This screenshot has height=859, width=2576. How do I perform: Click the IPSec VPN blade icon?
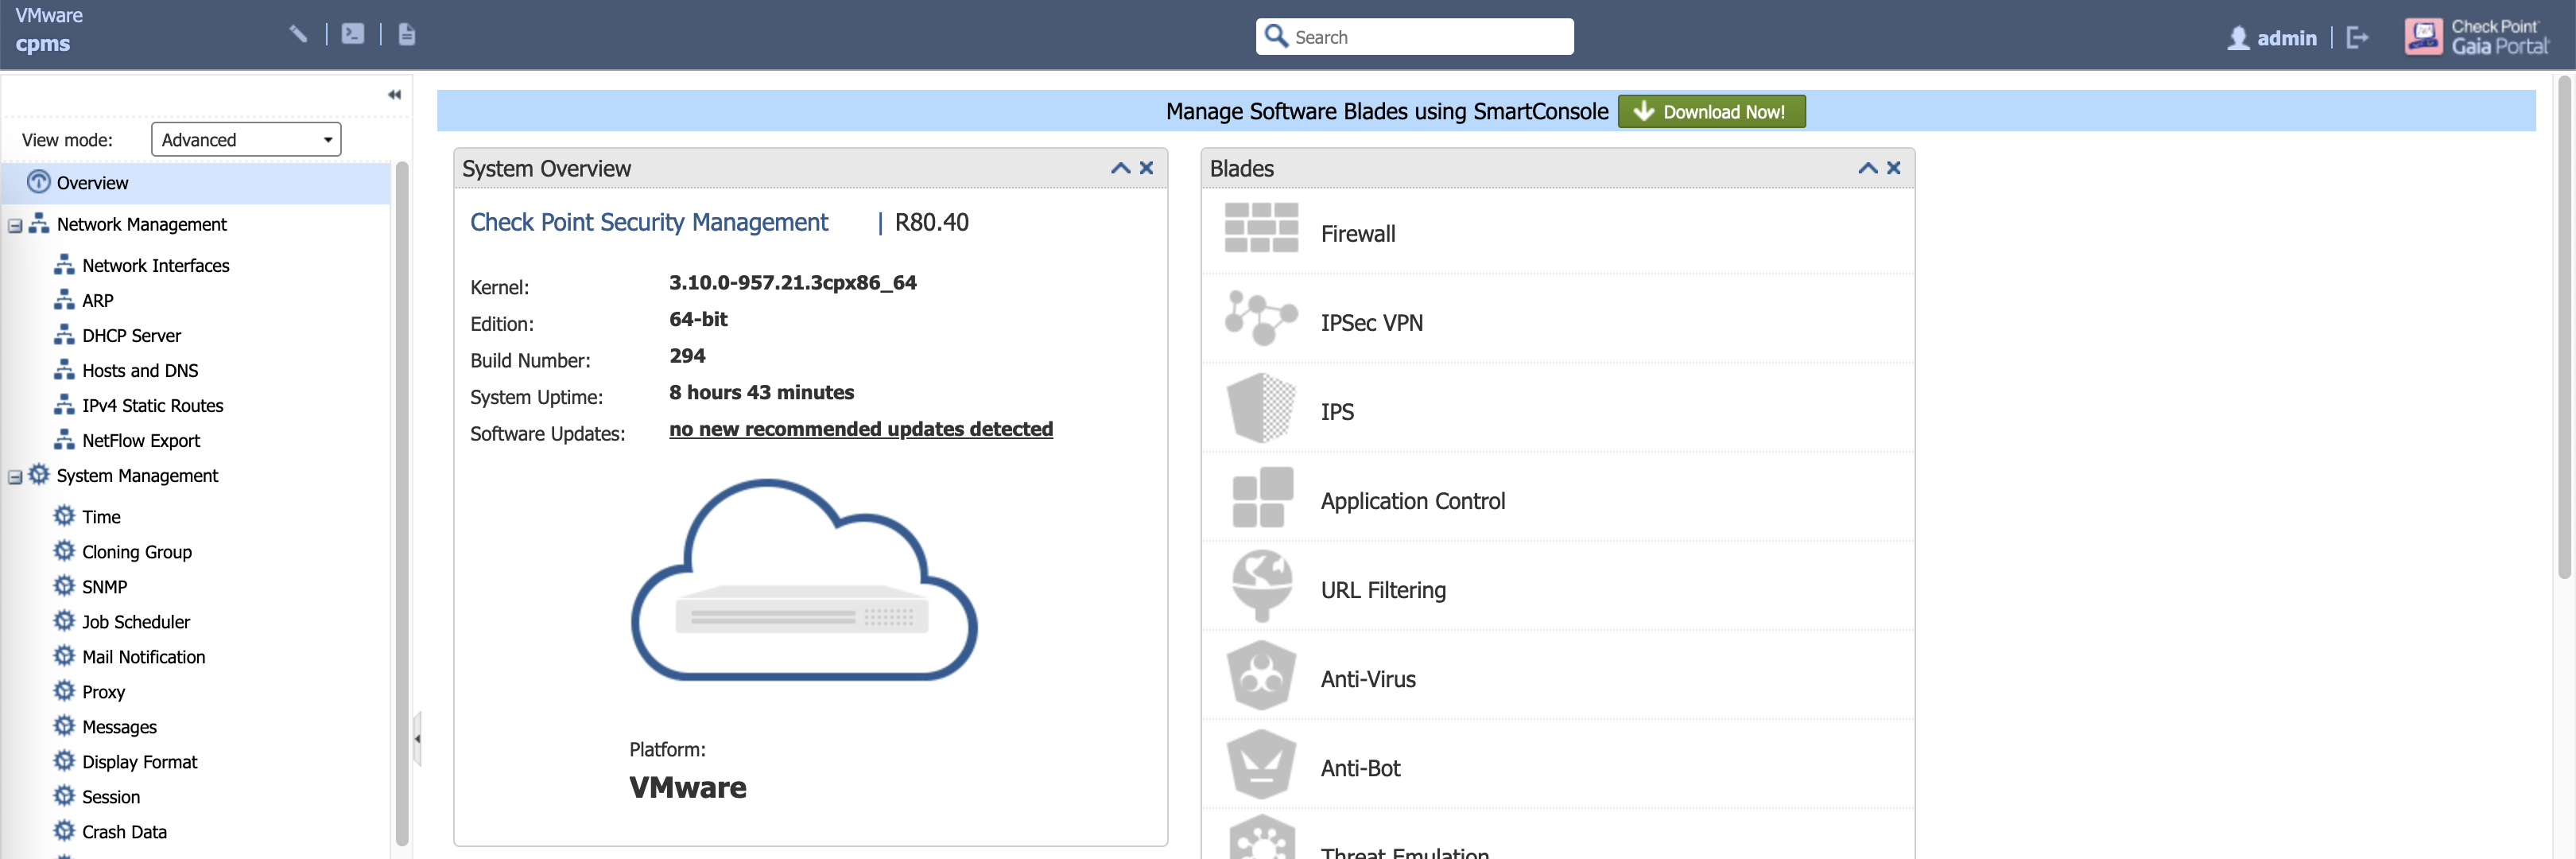(1261, 318)
